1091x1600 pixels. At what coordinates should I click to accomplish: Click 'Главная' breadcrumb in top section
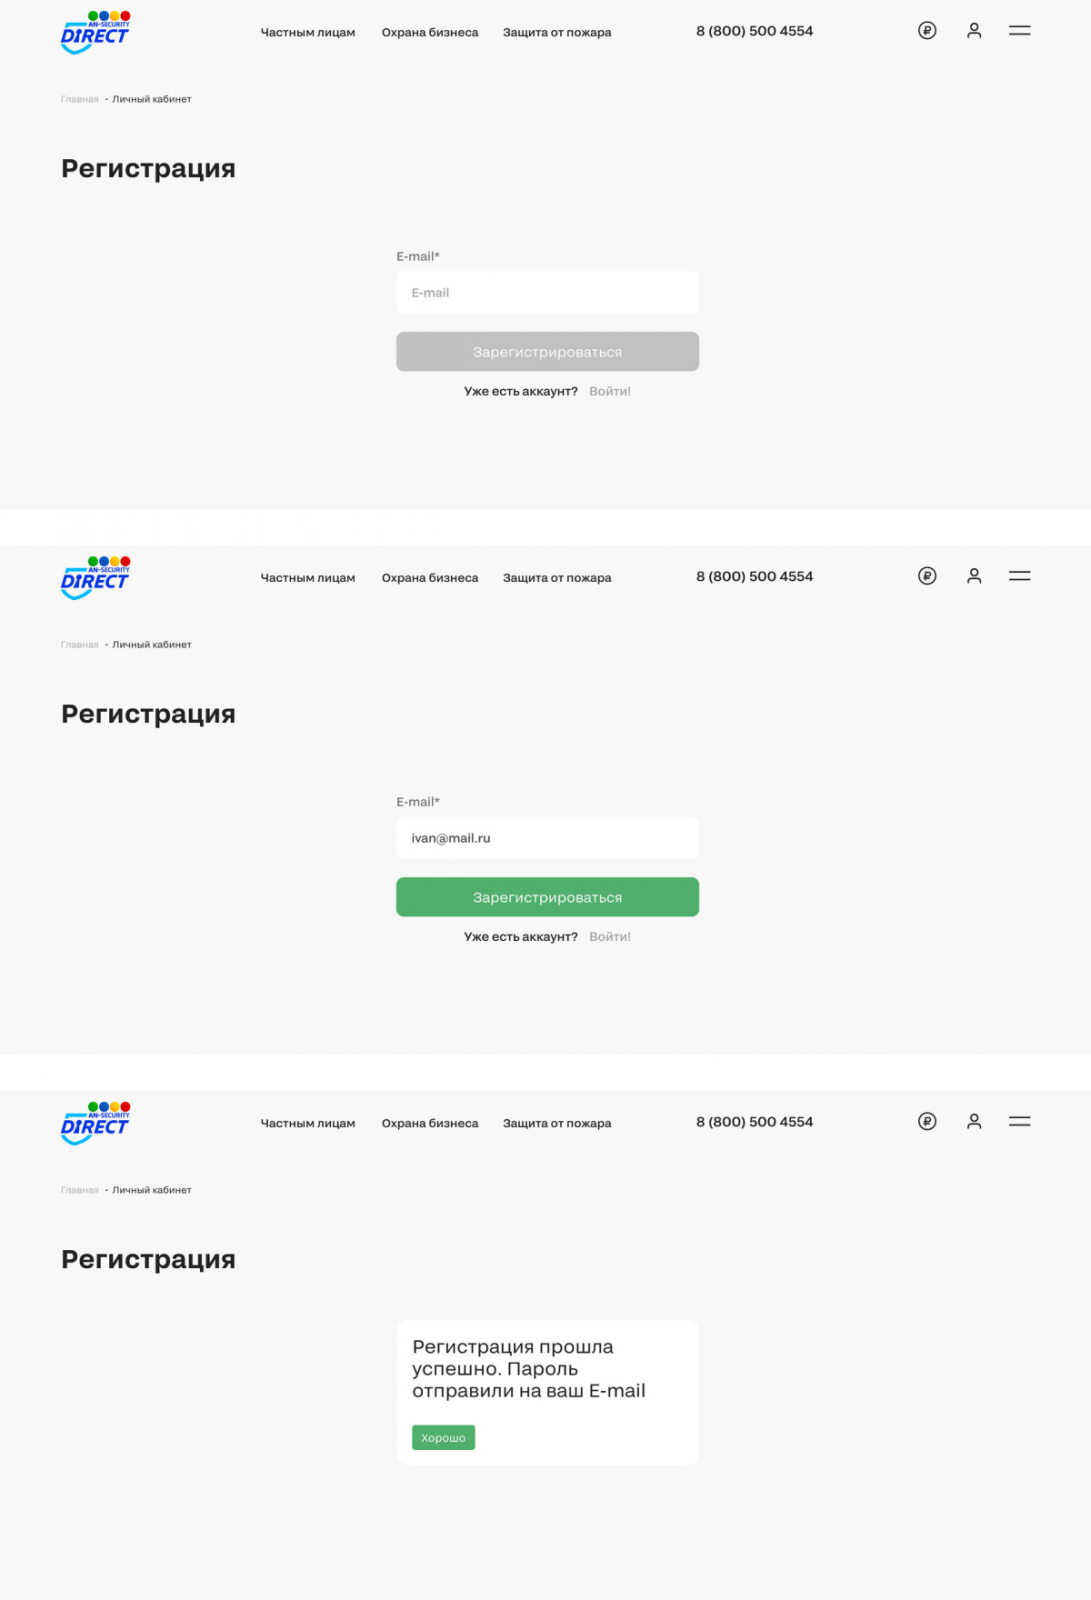coord(79,99)
